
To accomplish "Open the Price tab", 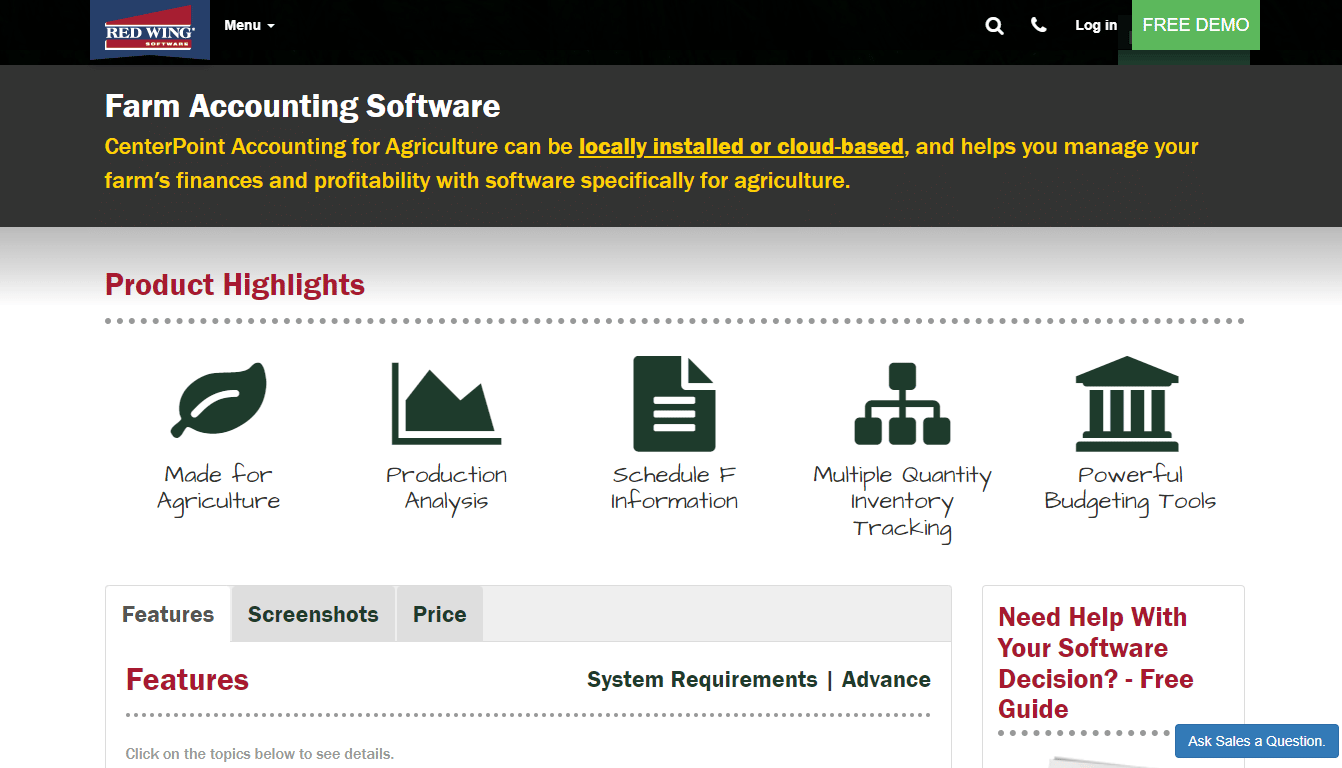I will 440,614.
